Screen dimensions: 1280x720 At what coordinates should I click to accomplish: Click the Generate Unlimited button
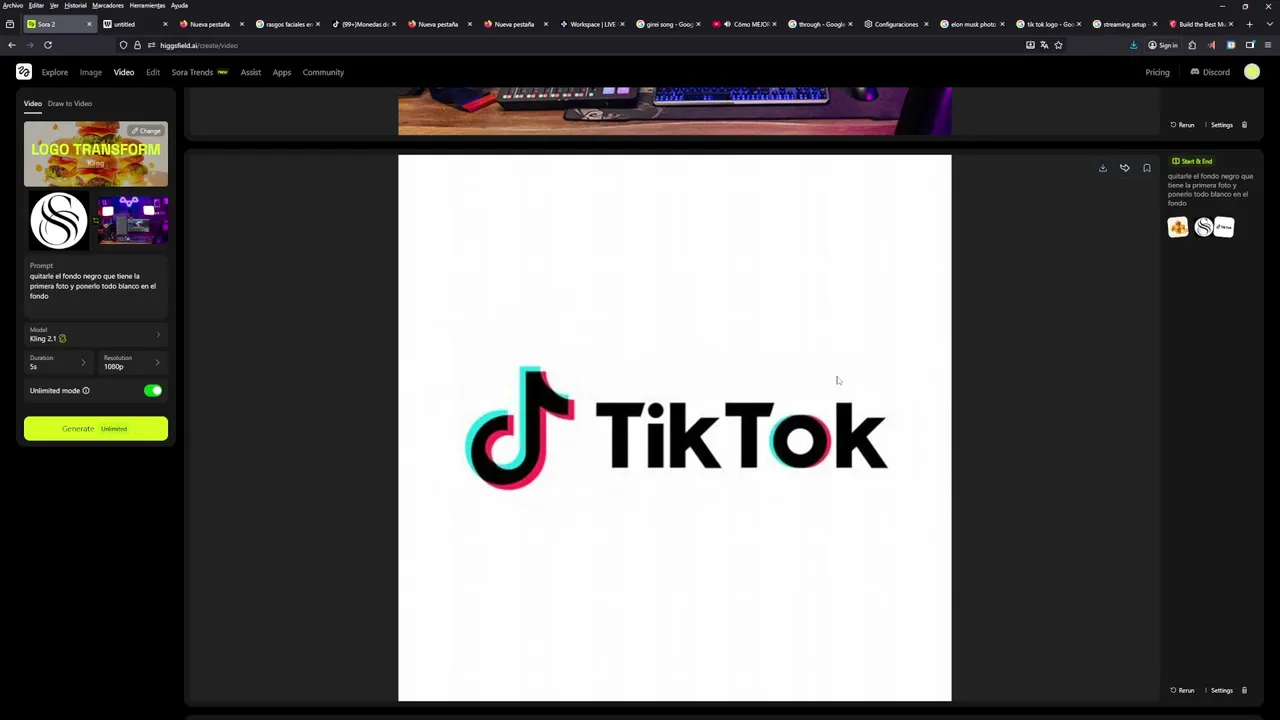96,429
